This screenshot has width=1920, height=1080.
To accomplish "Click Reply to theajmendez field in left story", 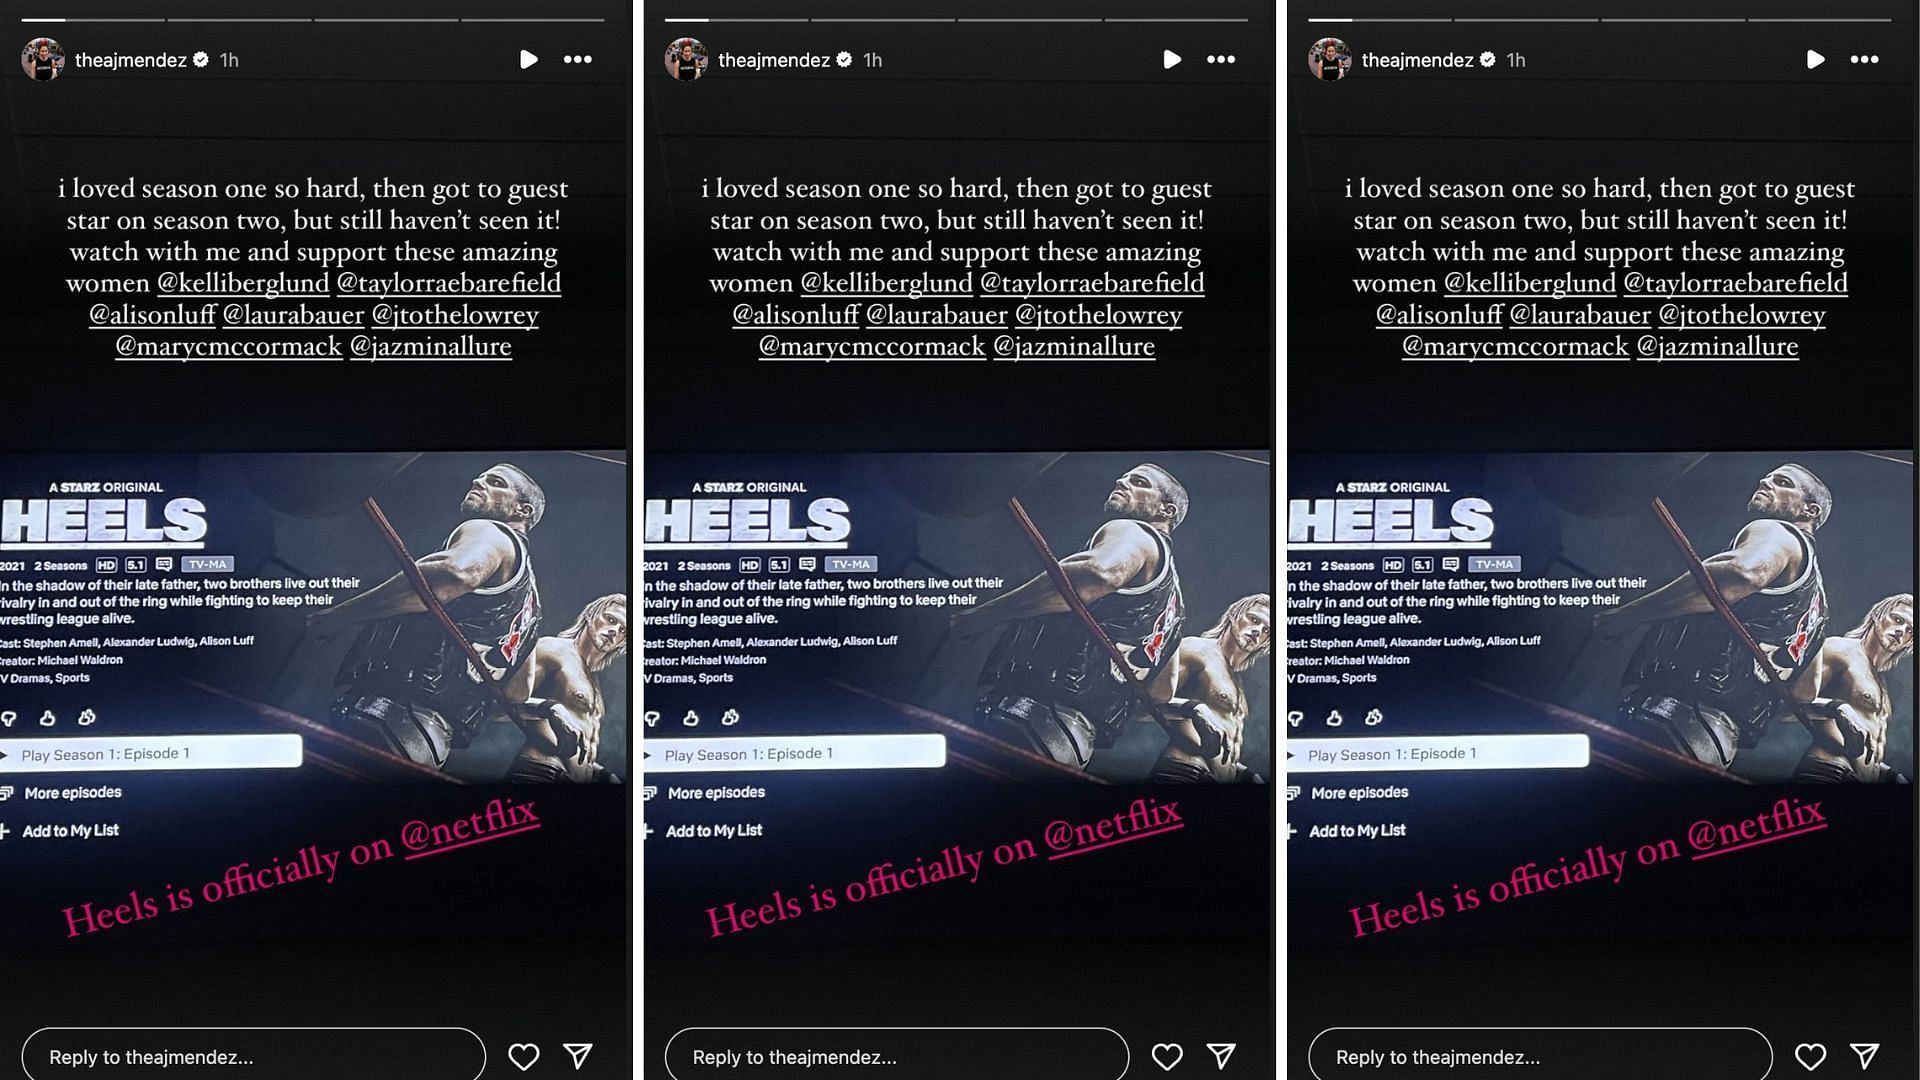I will coord(253,1056).
